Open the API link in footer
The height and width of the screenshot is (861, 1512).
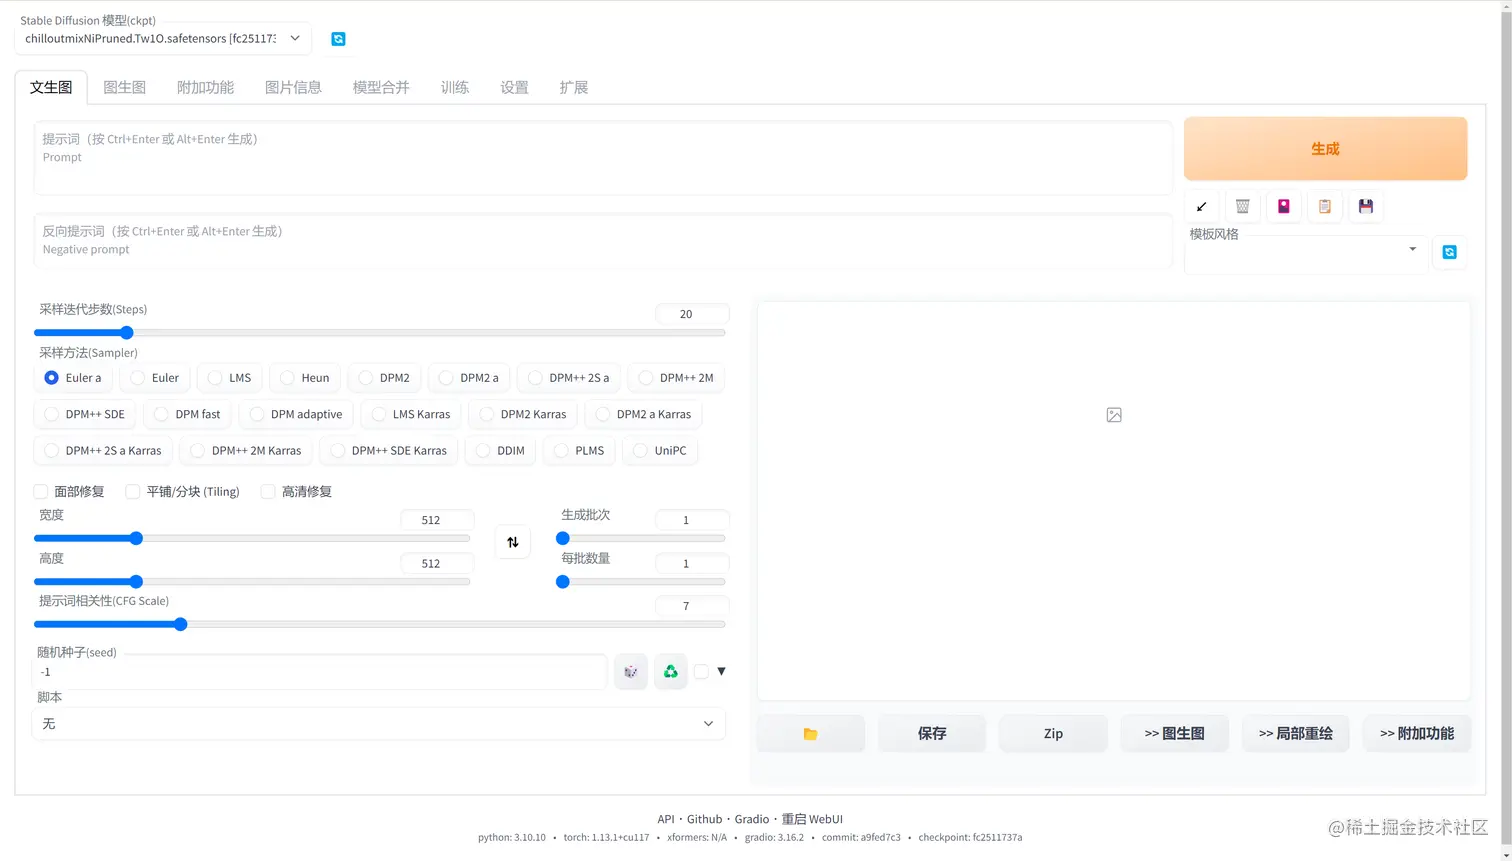(666, 819)
